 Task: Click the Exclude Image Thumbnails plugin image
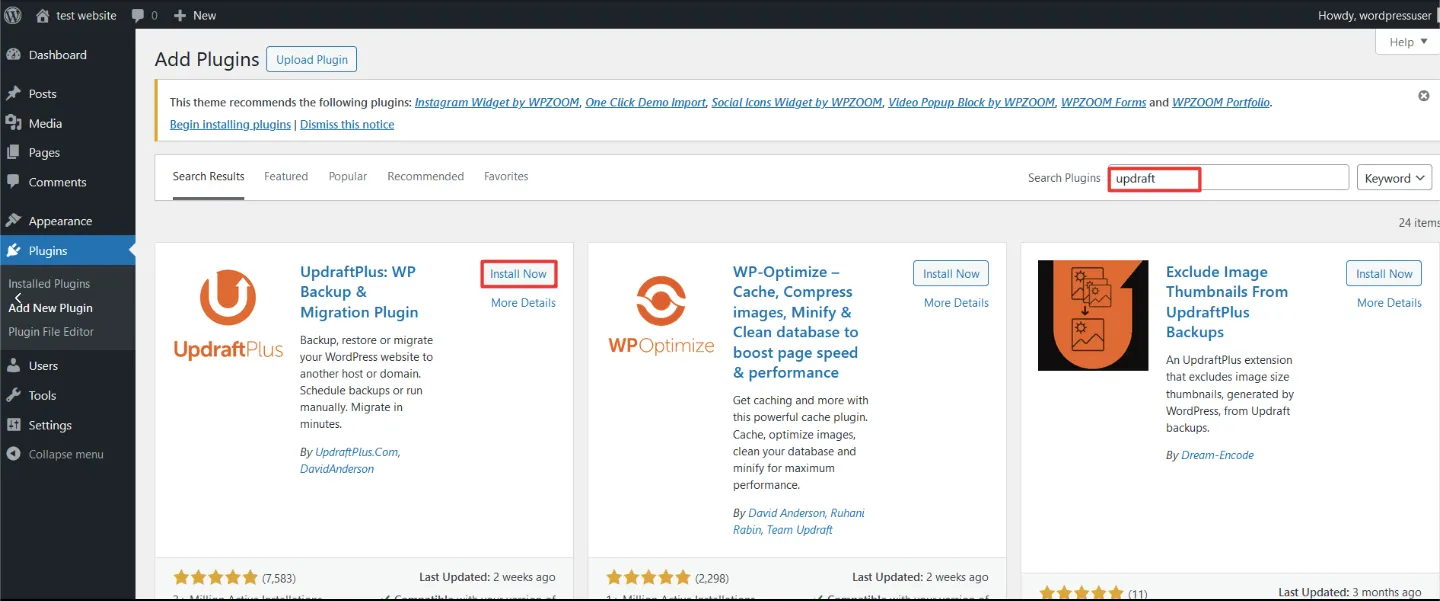(x=1093, y=315)
